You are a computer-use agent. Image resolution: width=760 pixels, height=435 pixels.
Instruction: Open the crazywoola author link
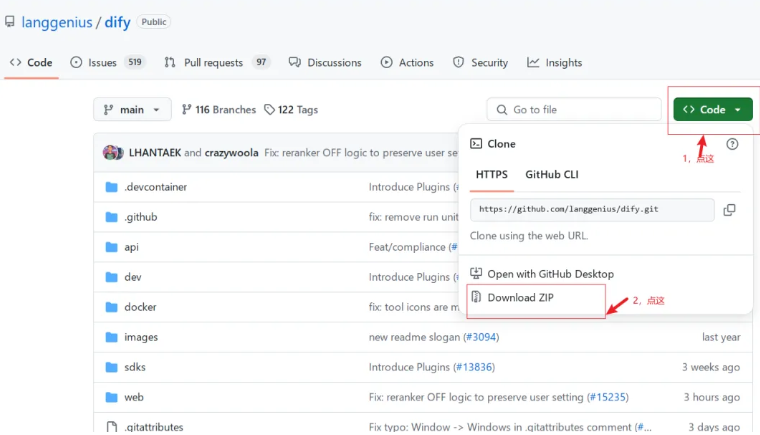click(231, 153)
